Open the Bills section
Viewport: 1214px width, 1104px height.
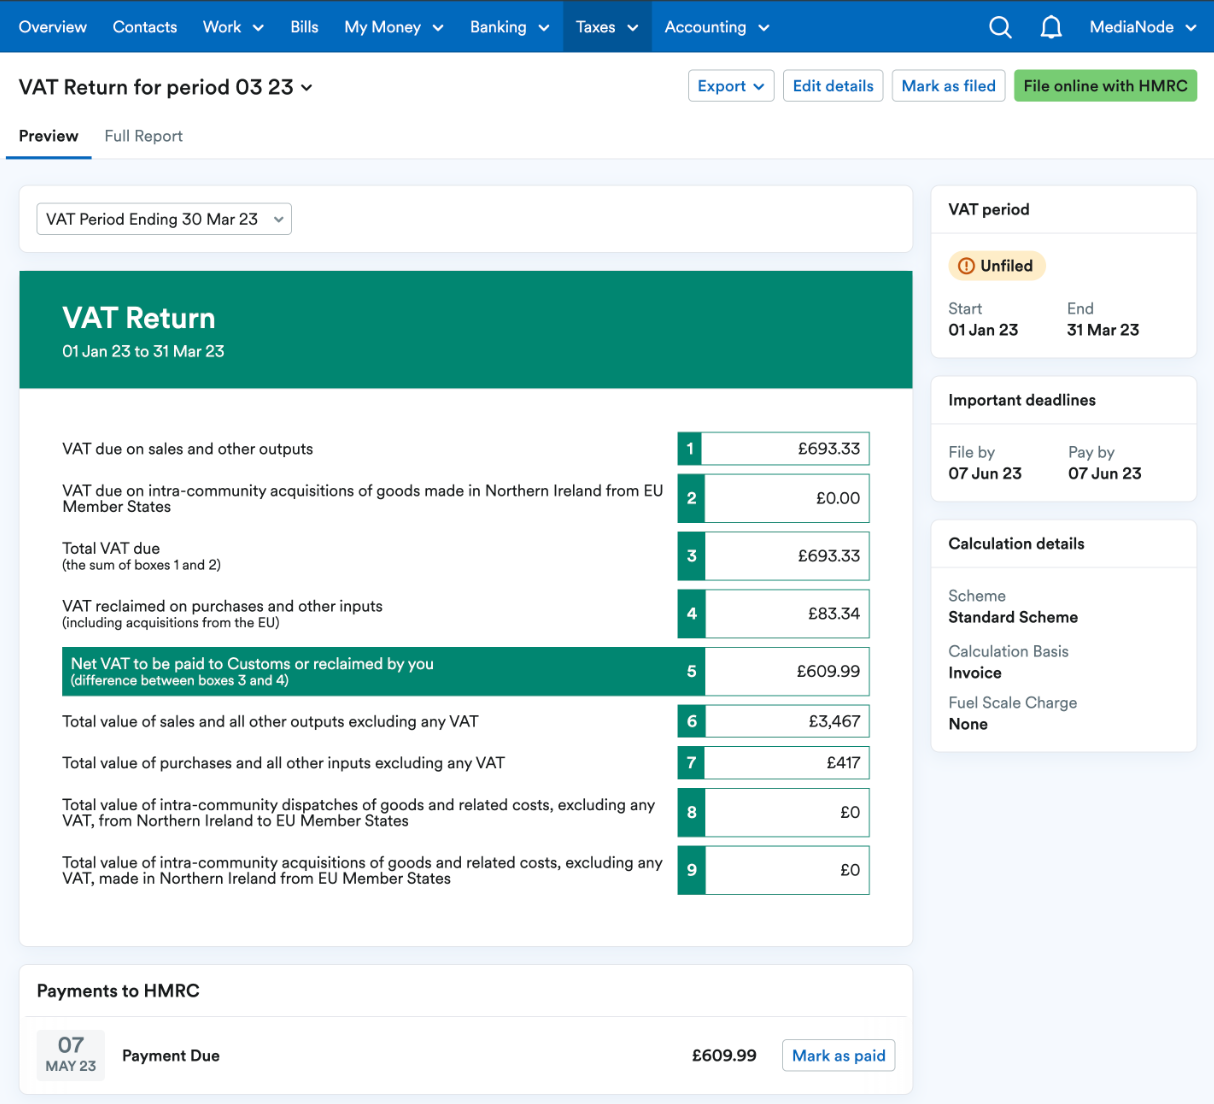point(304,27)
